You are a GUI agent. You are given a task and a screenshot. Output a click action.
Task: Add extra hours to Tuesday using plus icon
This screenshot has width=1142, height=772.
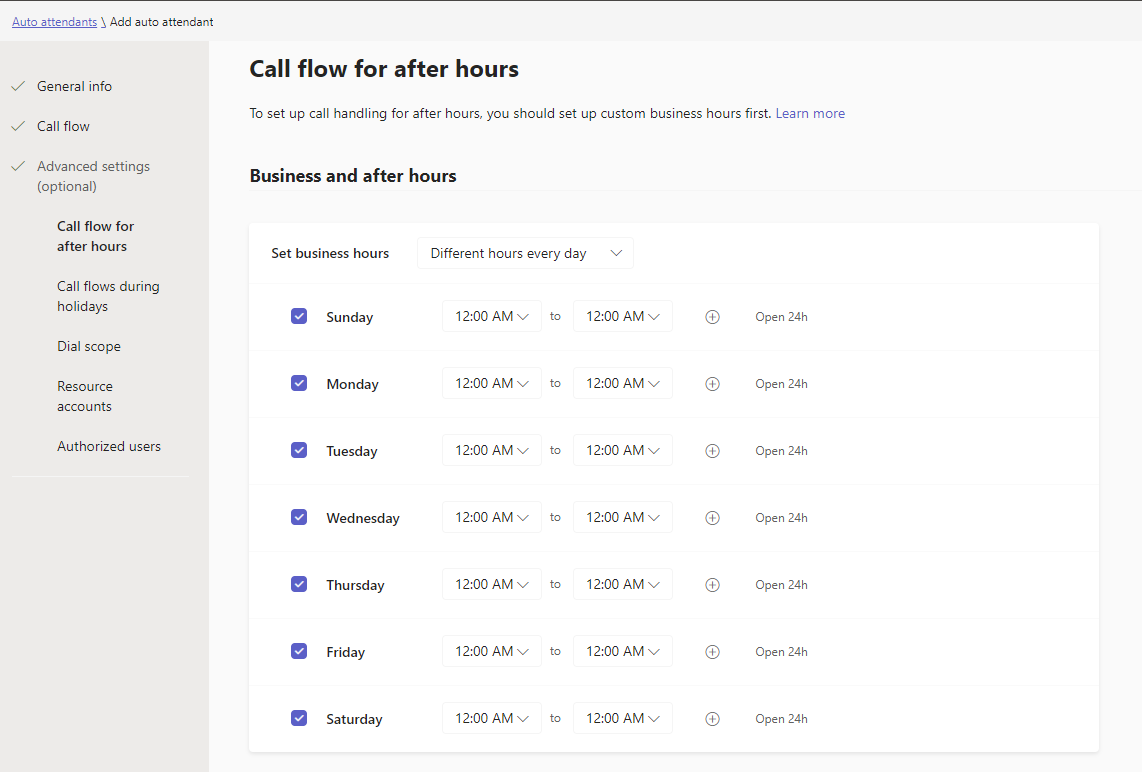click(x=712, y=451)
